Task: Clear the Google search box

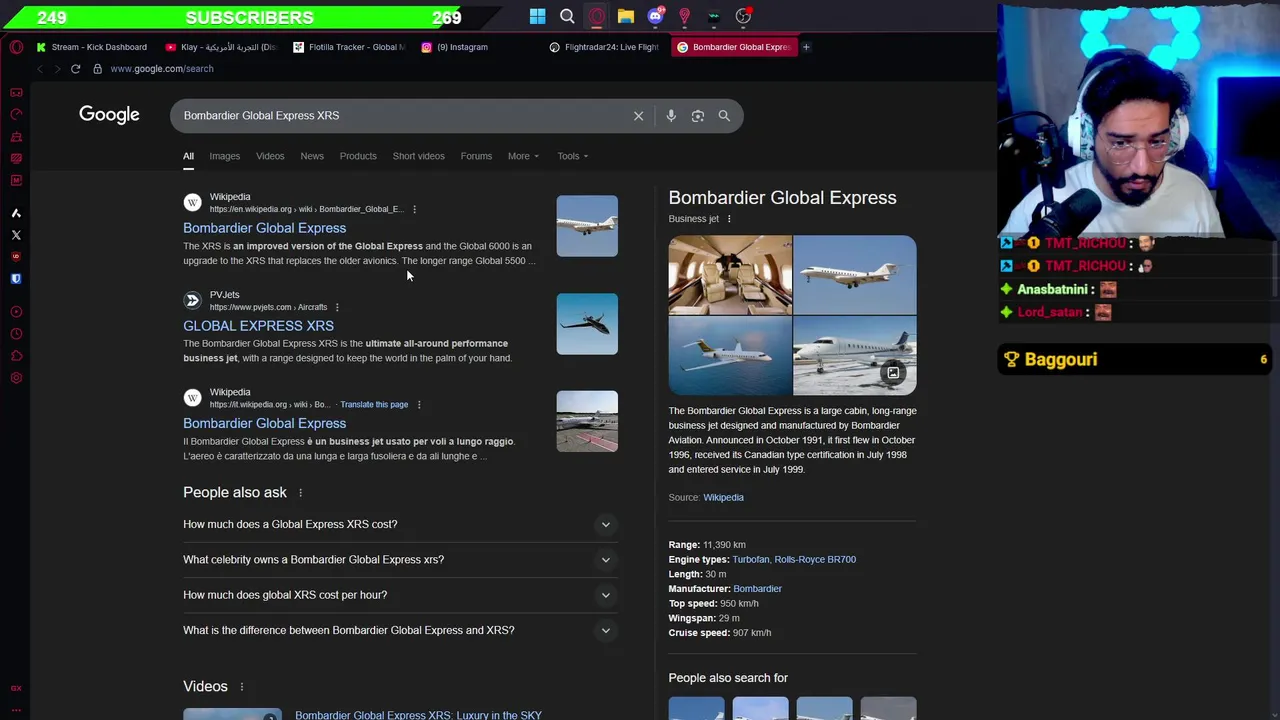Action: click(638, 116)
